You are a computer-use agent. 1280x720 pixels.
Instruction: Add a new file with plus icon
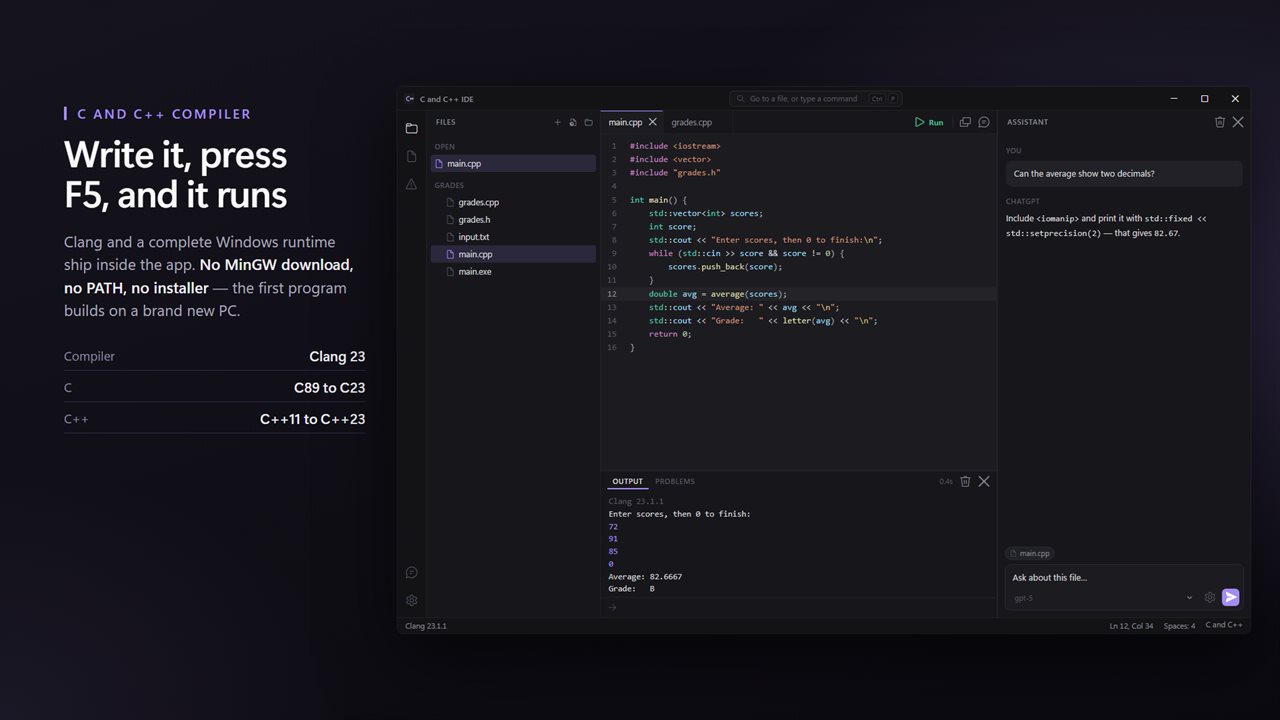click(x=558, y=122)
